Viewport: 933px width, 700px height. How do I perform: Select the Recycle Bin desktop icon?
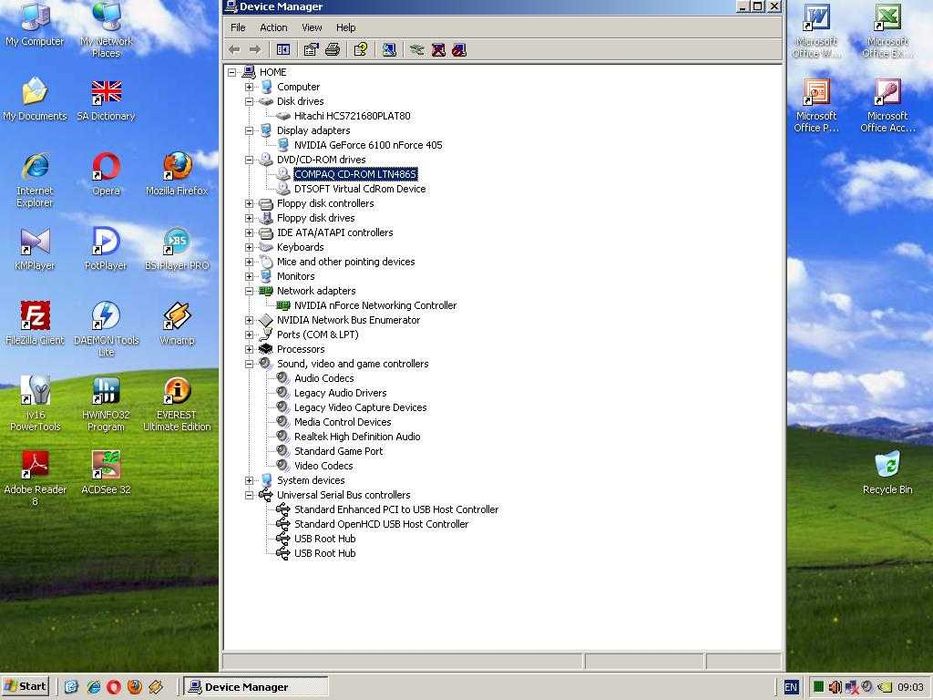click(x=887, y=473)
